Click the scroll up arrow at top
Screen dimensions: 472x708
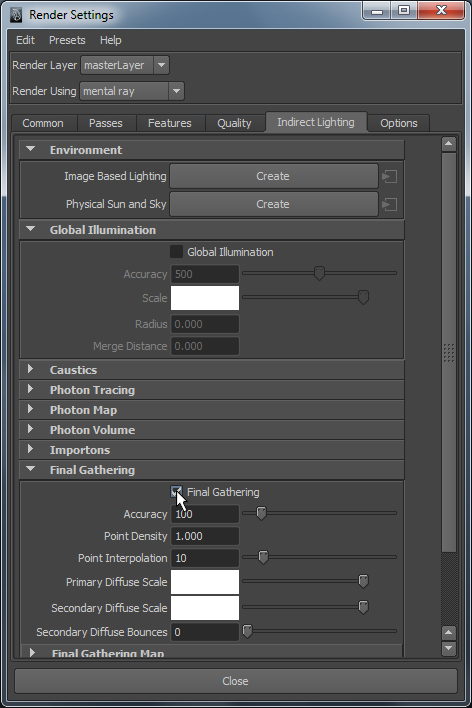point(449,144)
